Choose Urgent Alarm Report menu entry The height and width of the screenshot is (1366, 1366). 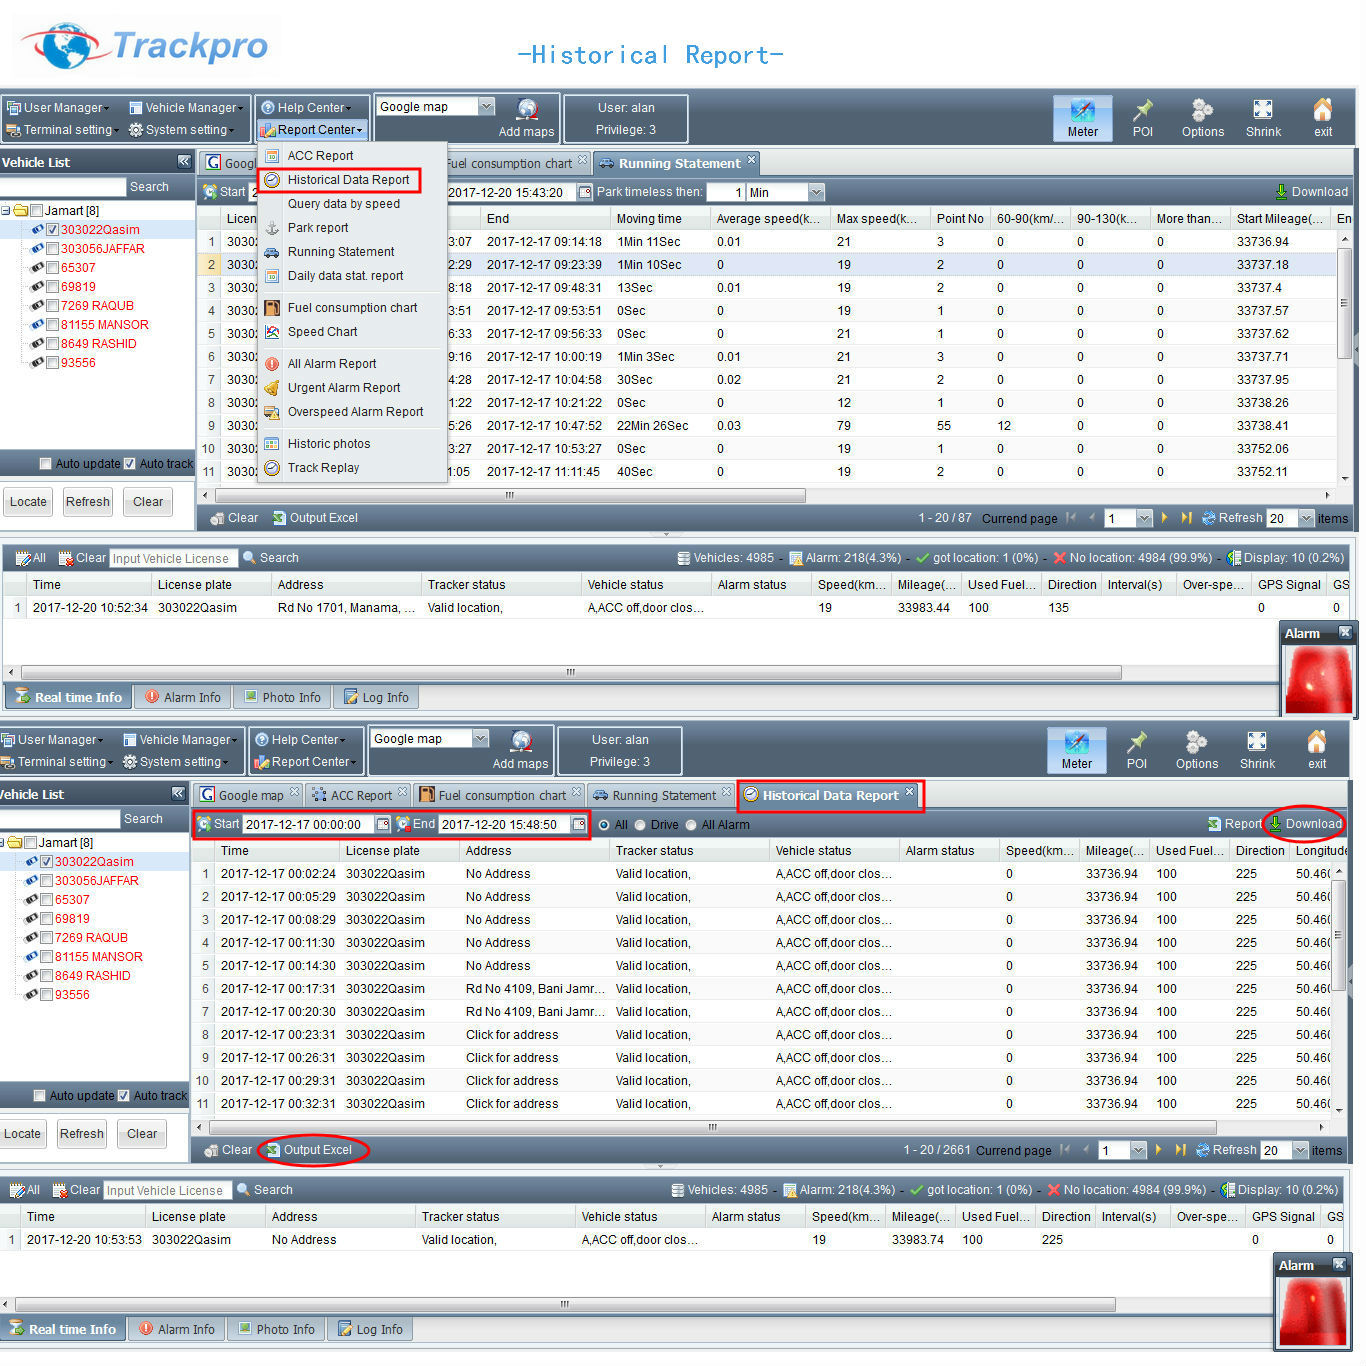pos(343,388)
